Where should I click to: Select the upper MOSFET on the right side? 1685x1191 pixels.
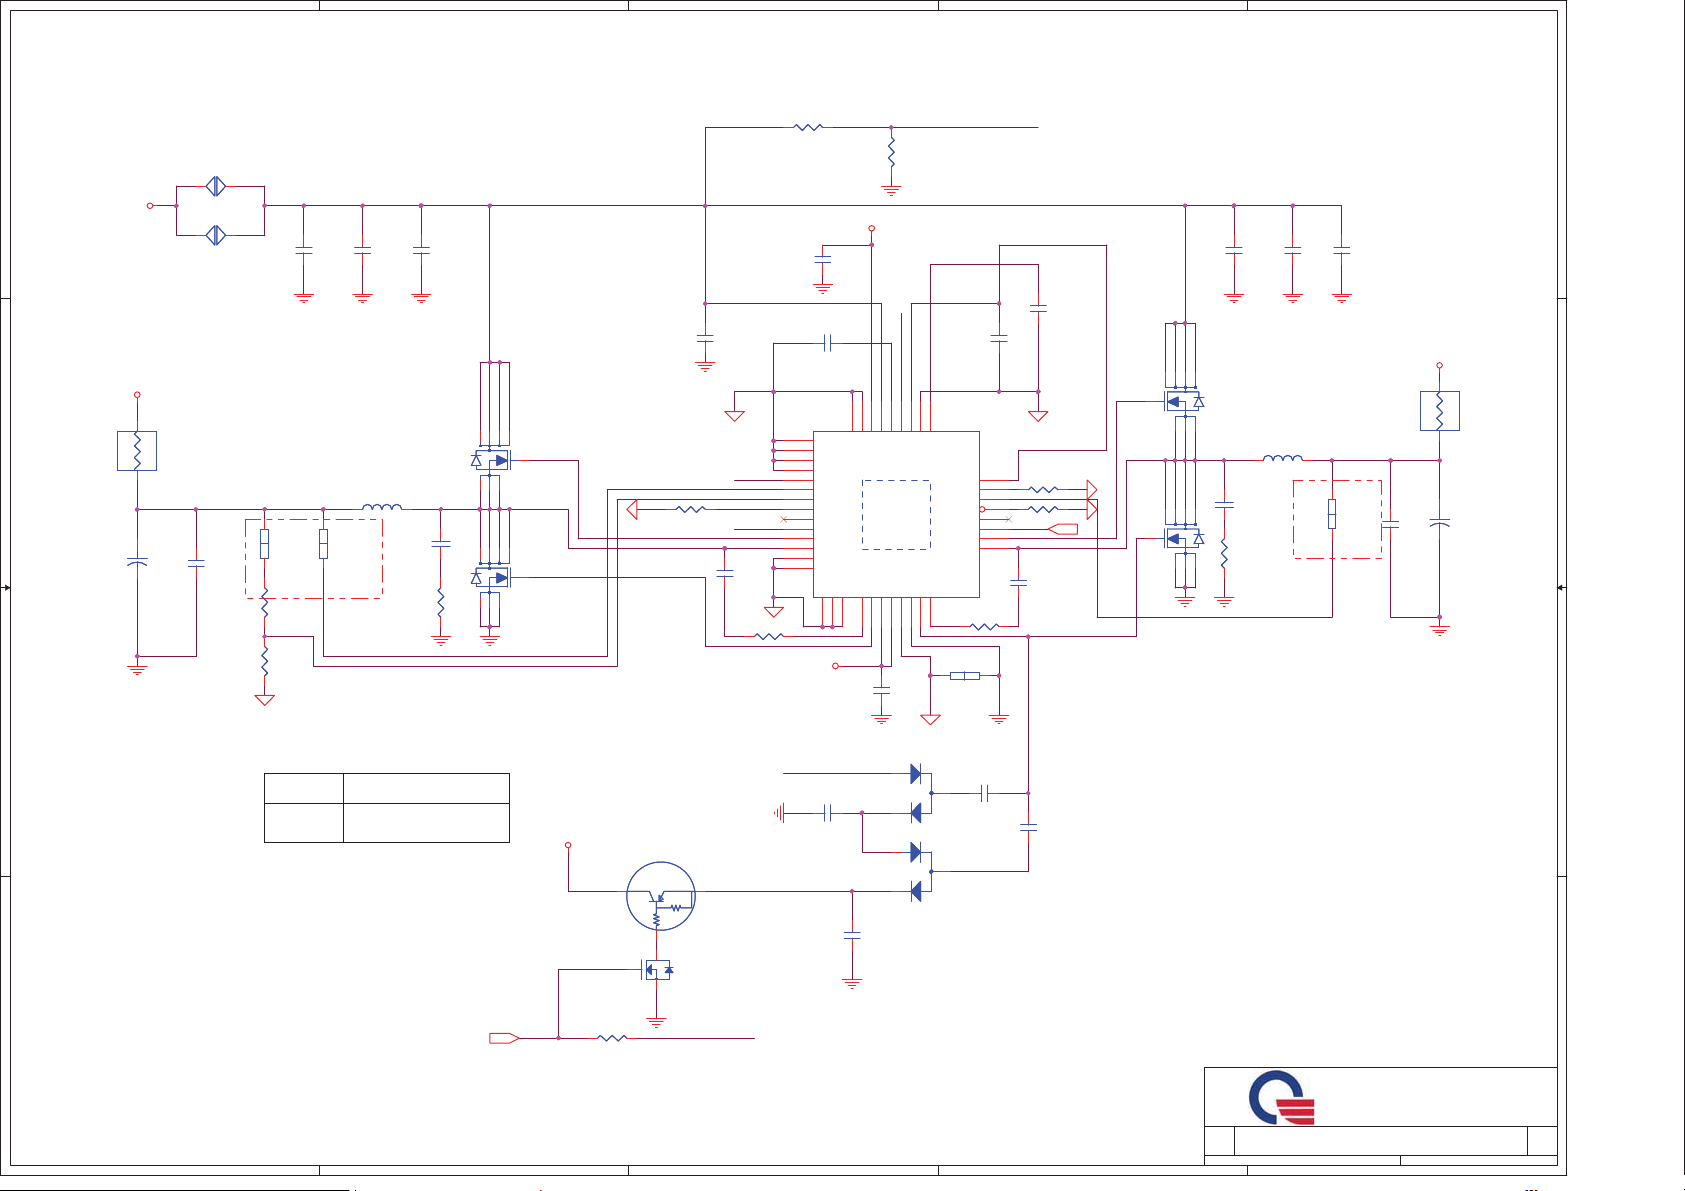[1185, 402]
